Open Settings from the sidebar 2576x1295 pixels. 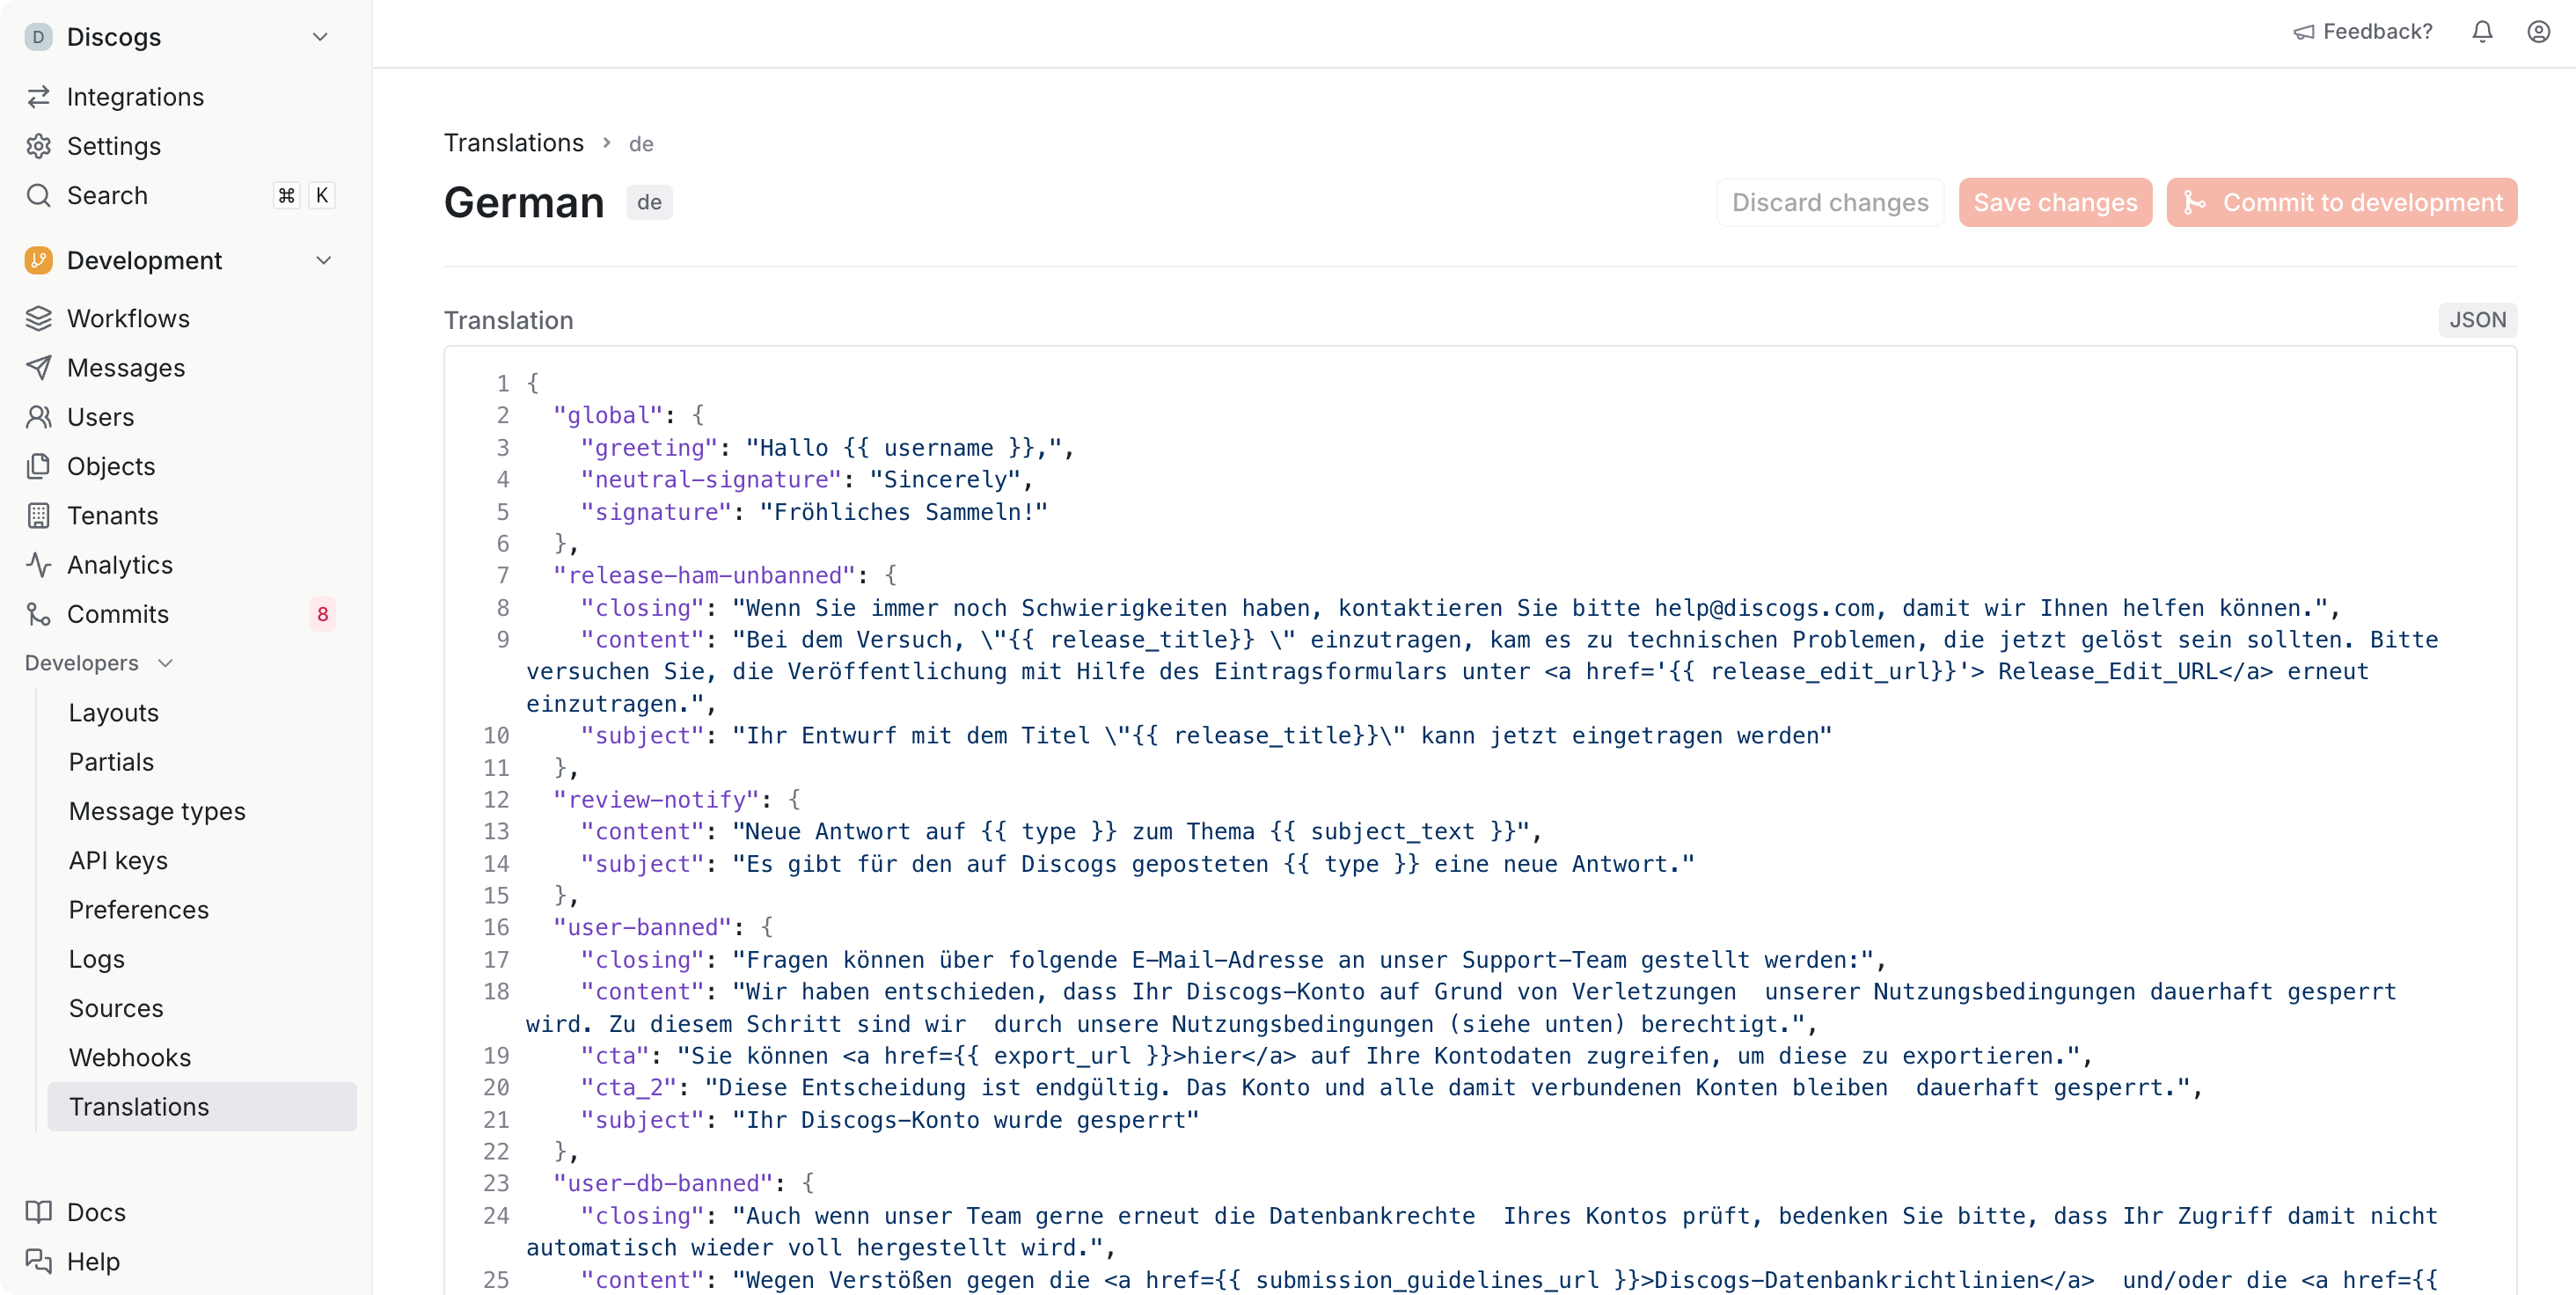[x=114, y=146]
